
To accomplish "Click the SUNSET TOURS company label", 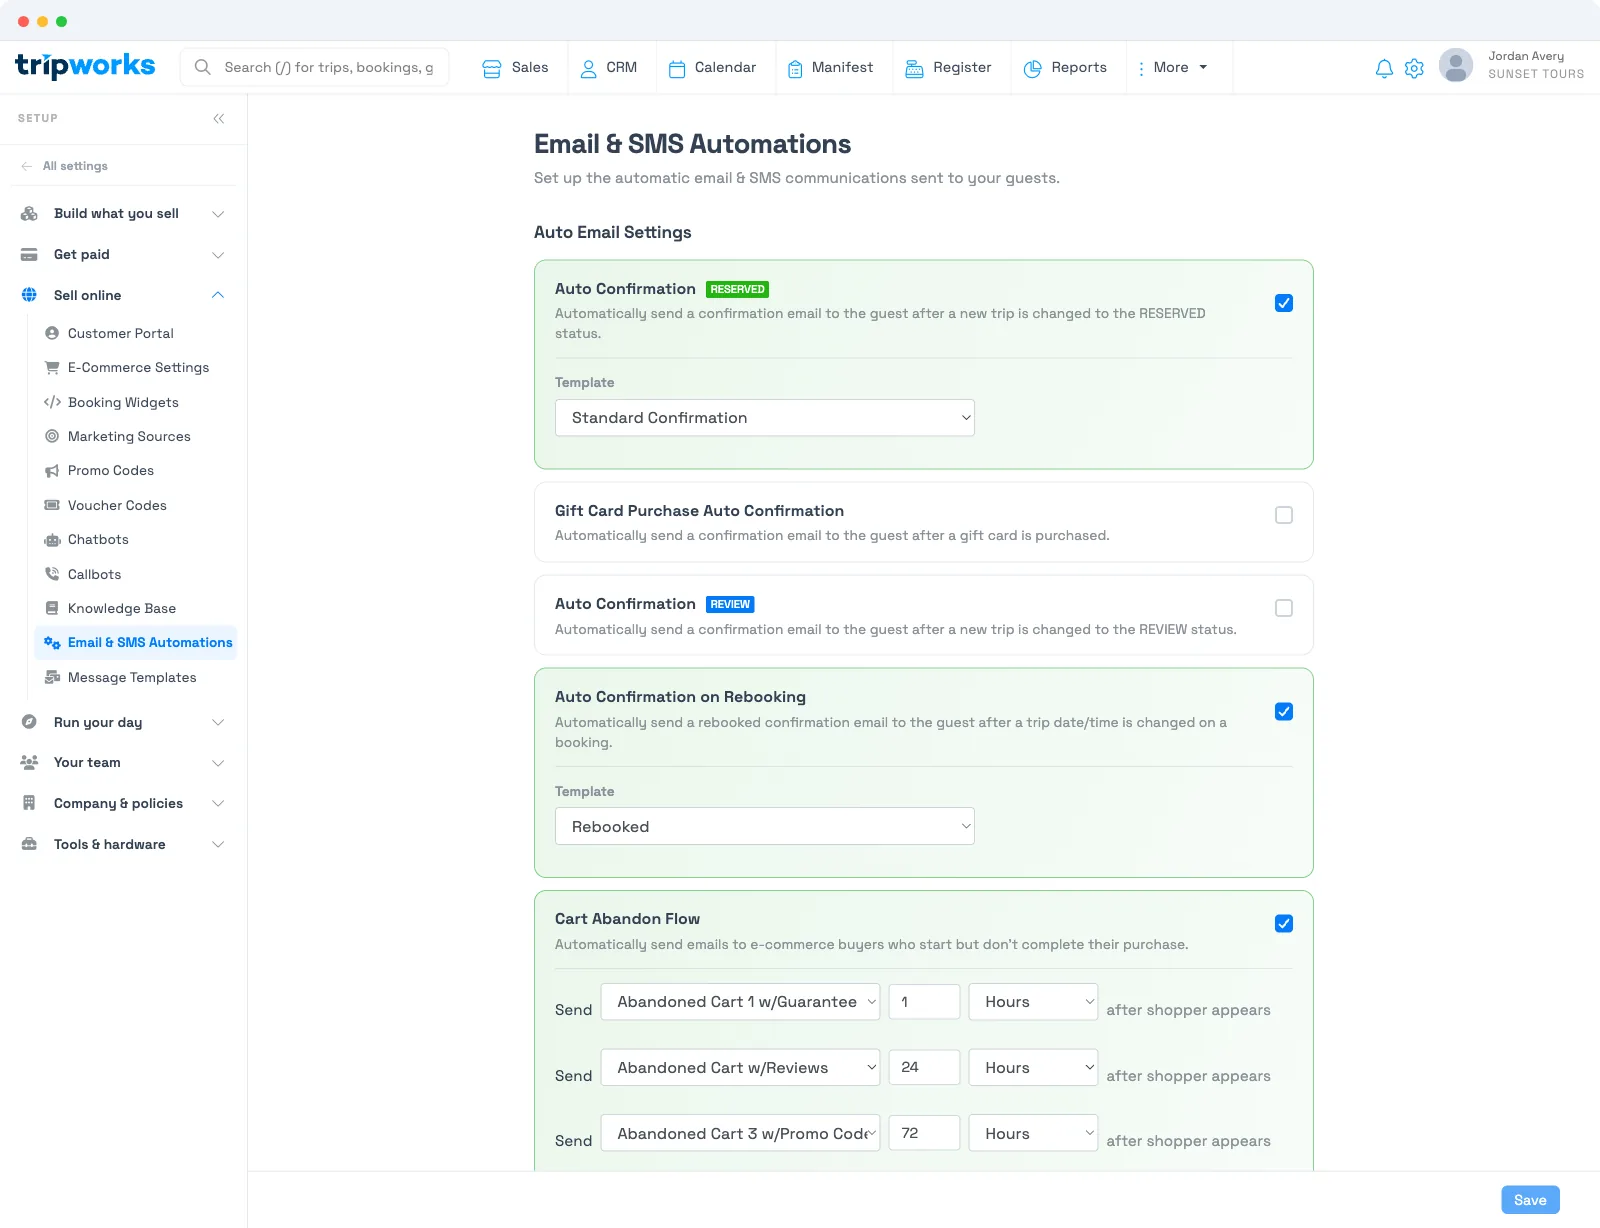I will (x=1536, y=74).
